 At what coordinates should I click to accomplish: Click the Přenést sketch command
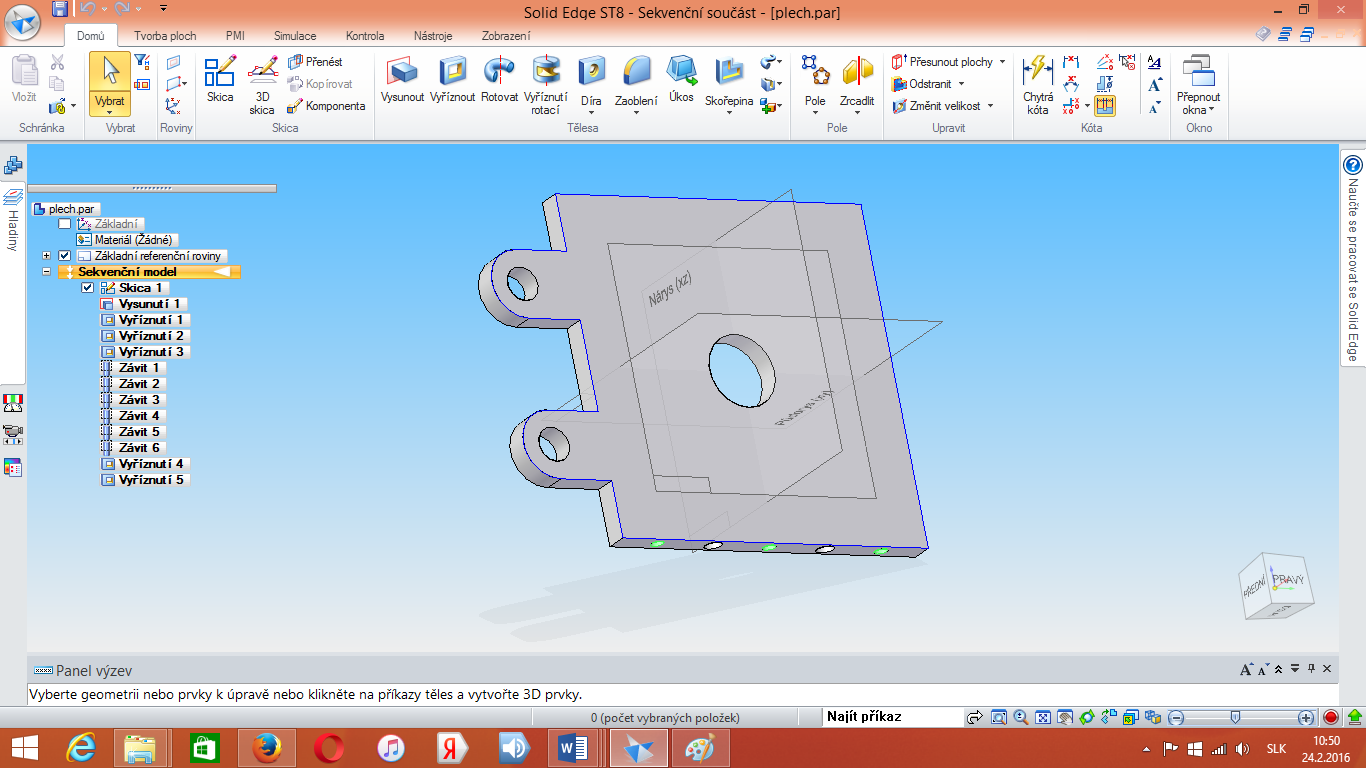[x=316, y=62]
